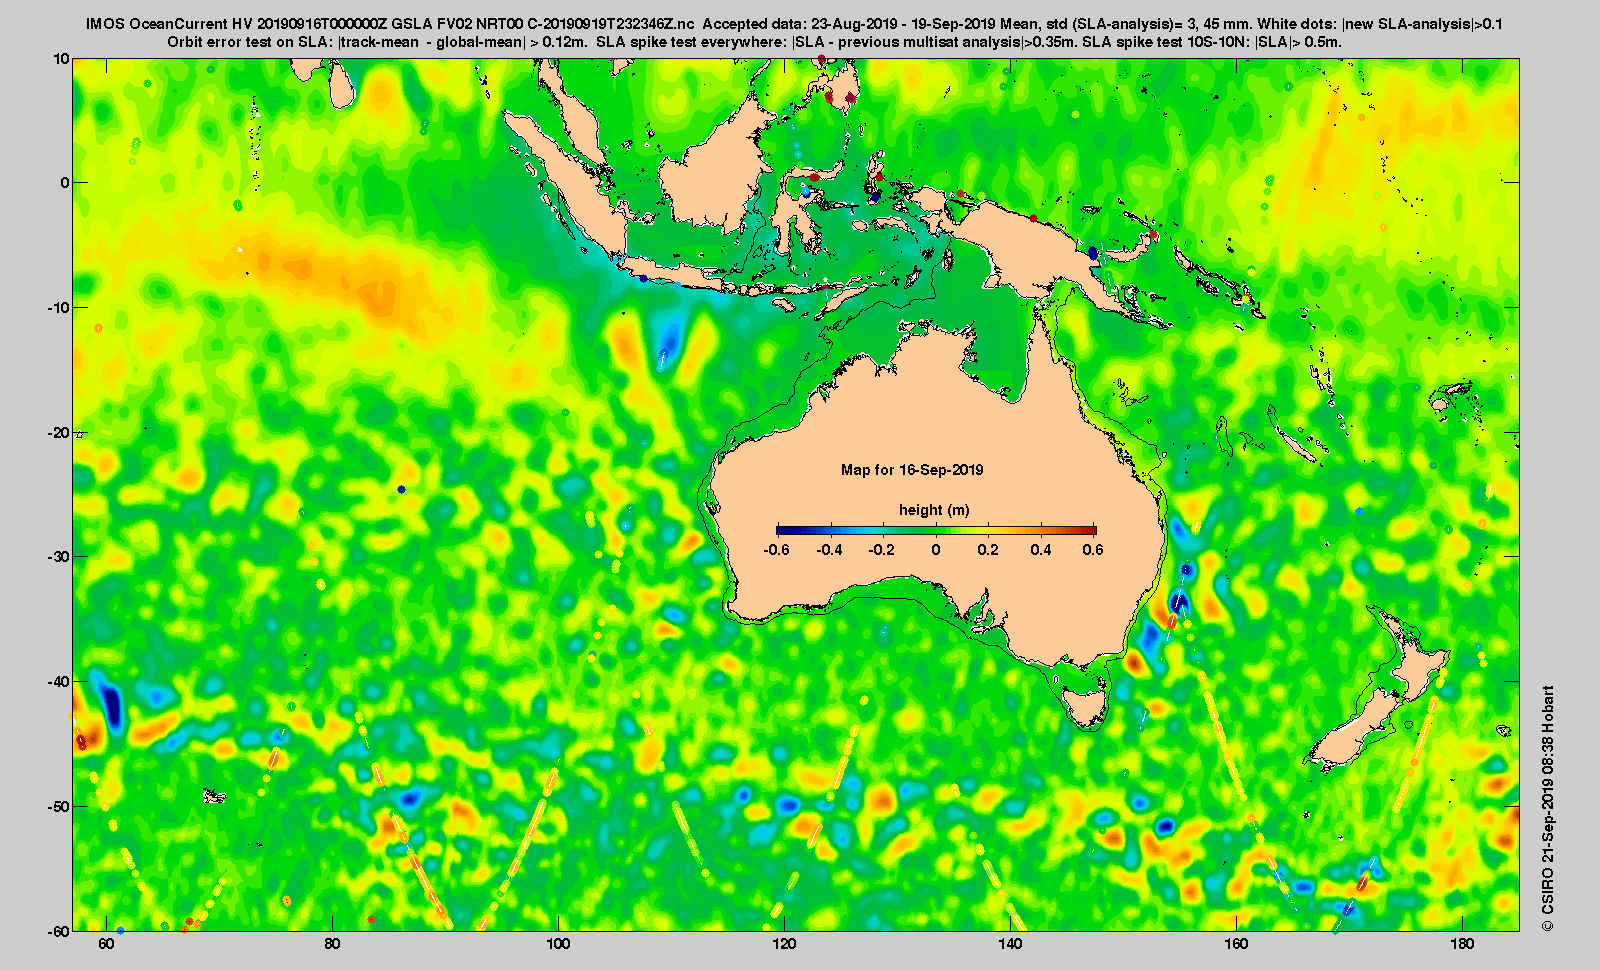The width and height of the screenshot is (1600, 970).
Task: Click the 'Orbit error test on SLA' subtitle line
Action: pyautogui.click(x=754, y=42)
